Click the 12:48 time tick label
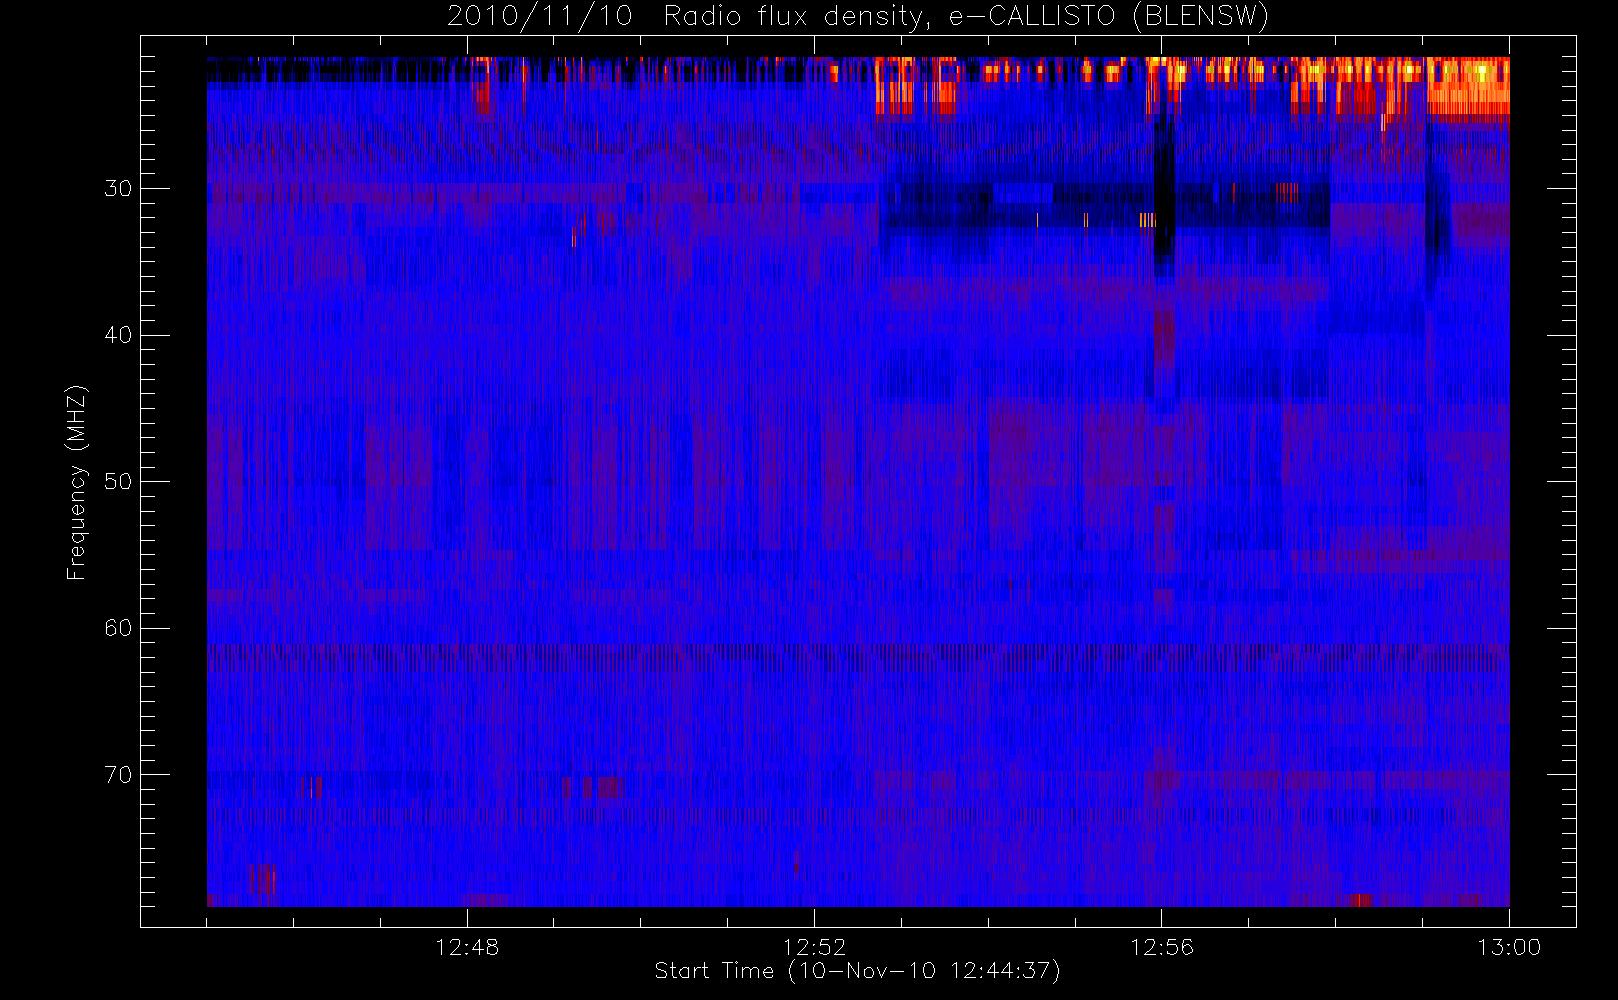Image resolution: width=1618 pixels, height=1000 pixels. (x=467, y=947)
